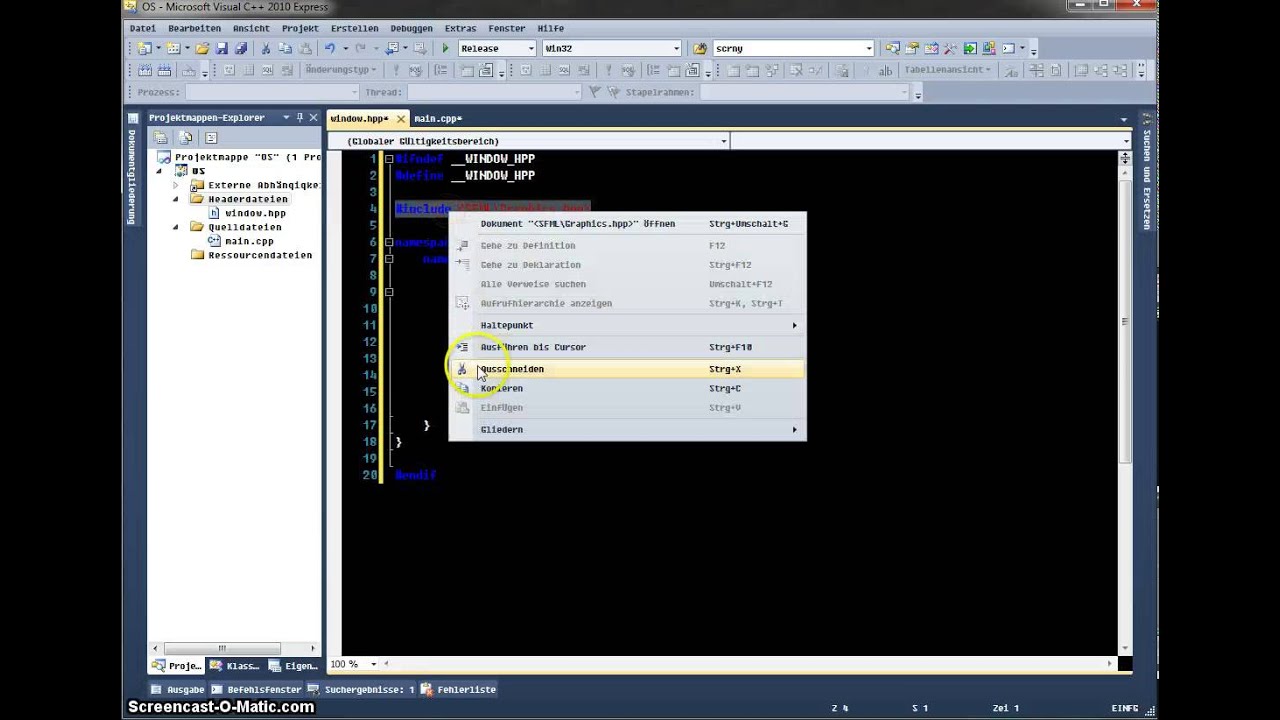Choose Ausschneiden in the context menu
Screen dimensions: 1280x720
coord(627,369)
